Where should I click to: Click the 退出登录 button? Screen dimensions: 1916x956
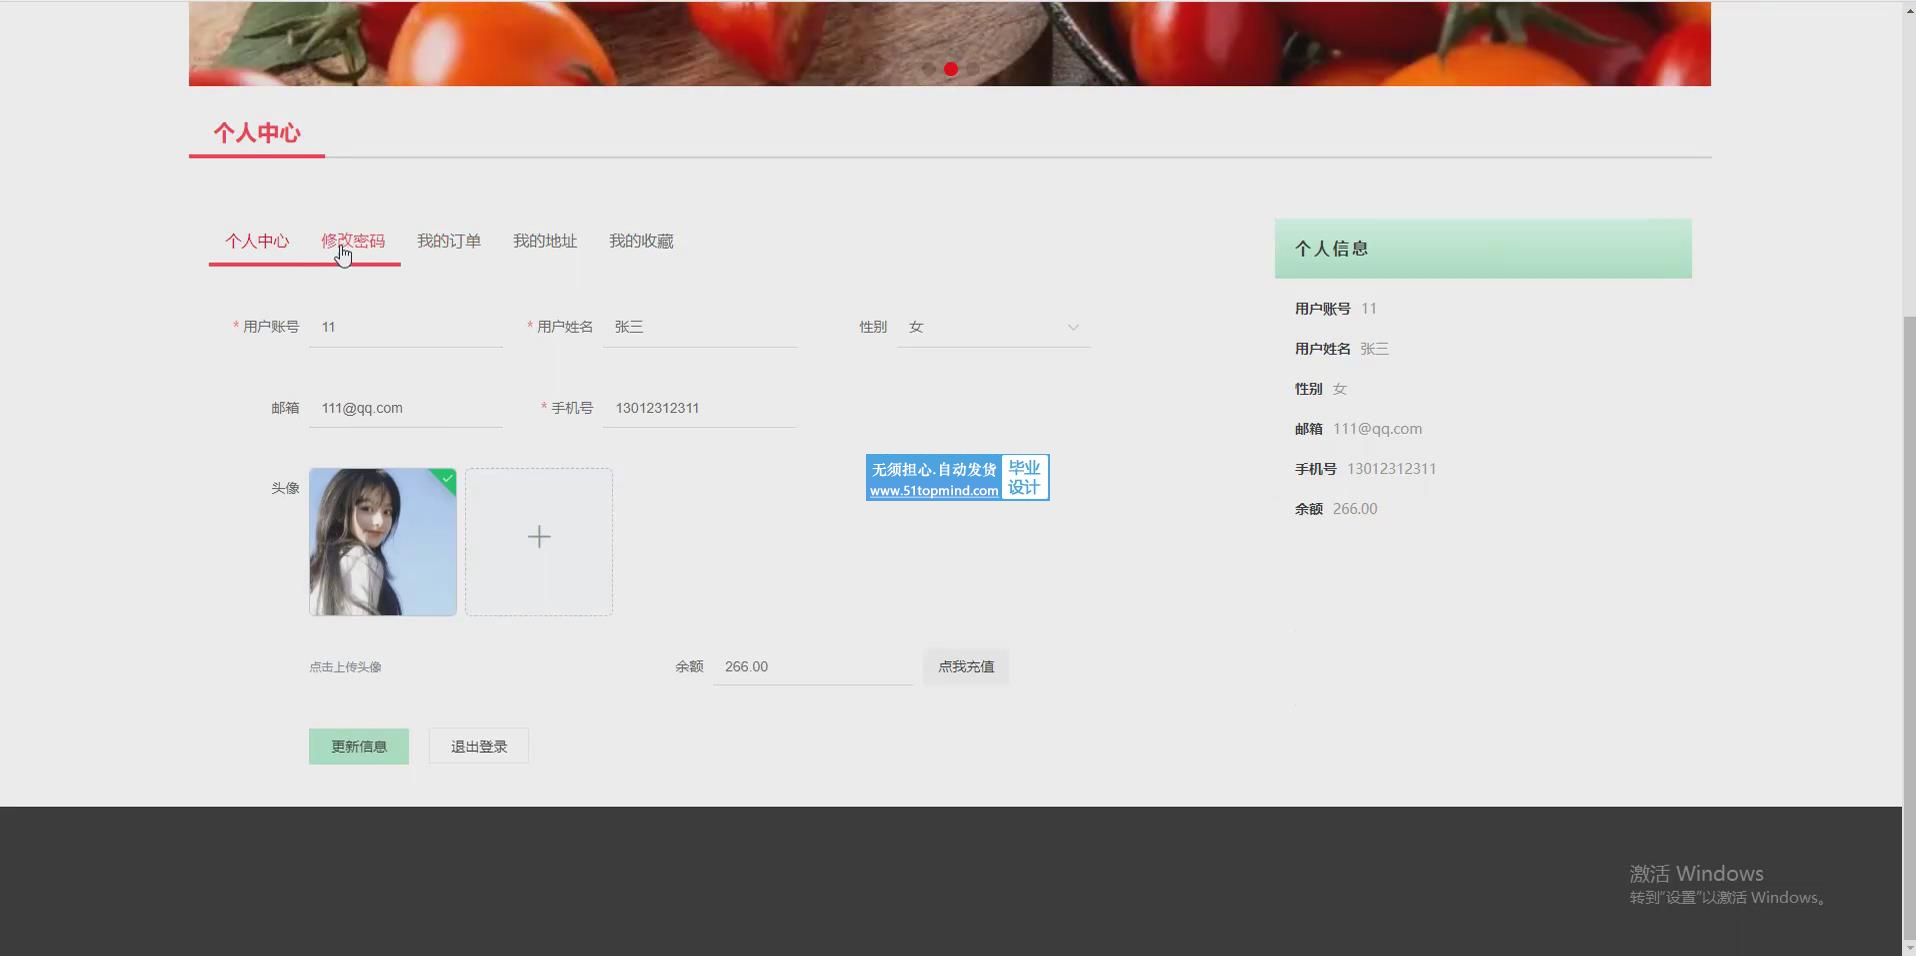[x=479, y=747]
